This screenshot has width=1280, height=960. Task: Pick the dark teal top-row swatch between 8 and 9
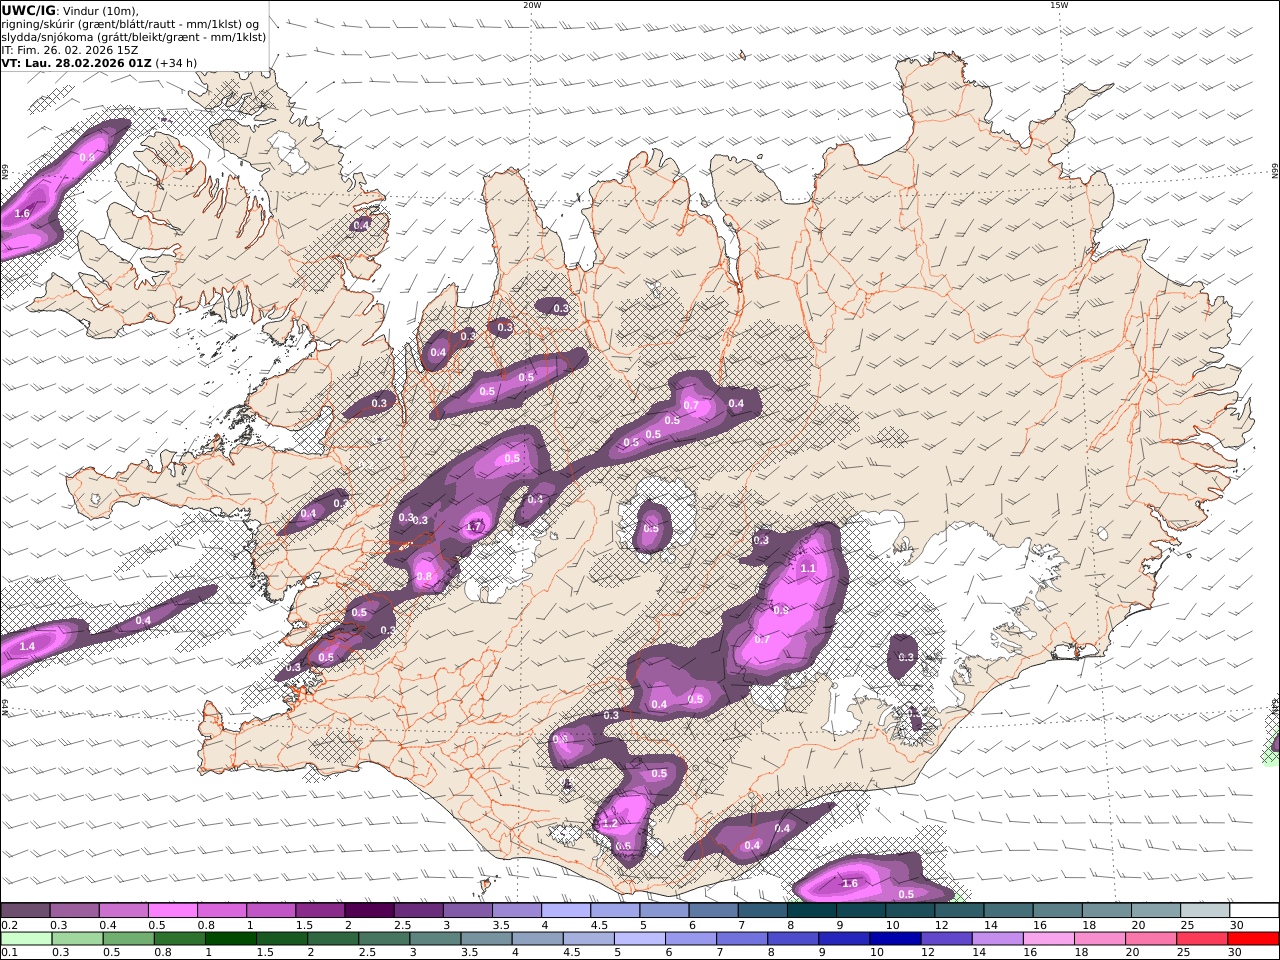812,911
